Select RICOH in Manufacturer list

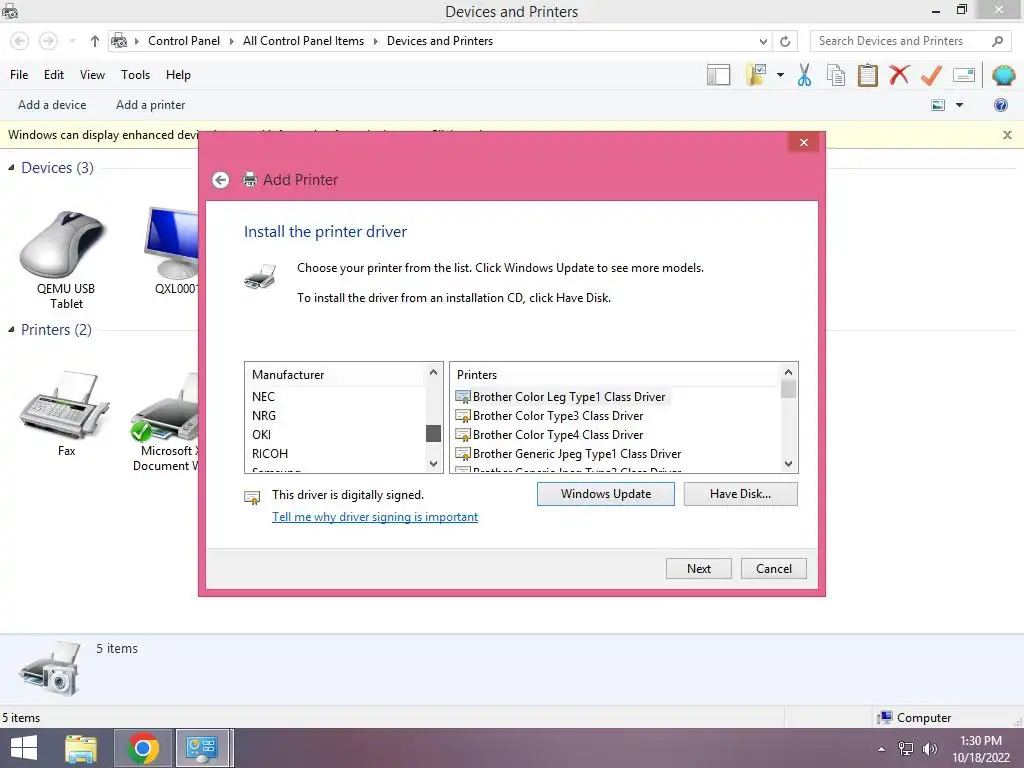pos(270,454)
